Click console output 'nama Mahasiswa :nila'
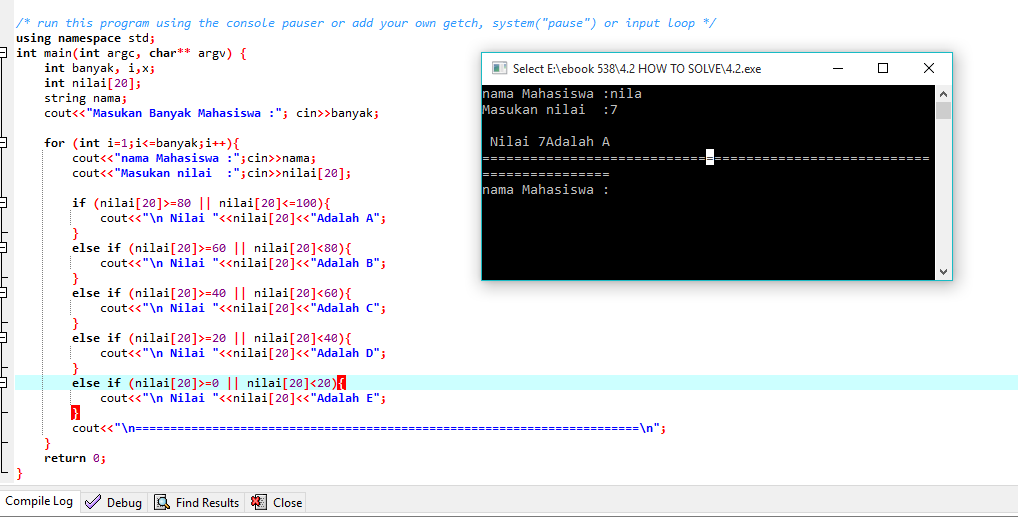The image size is (1018, 518). (562, 93)
